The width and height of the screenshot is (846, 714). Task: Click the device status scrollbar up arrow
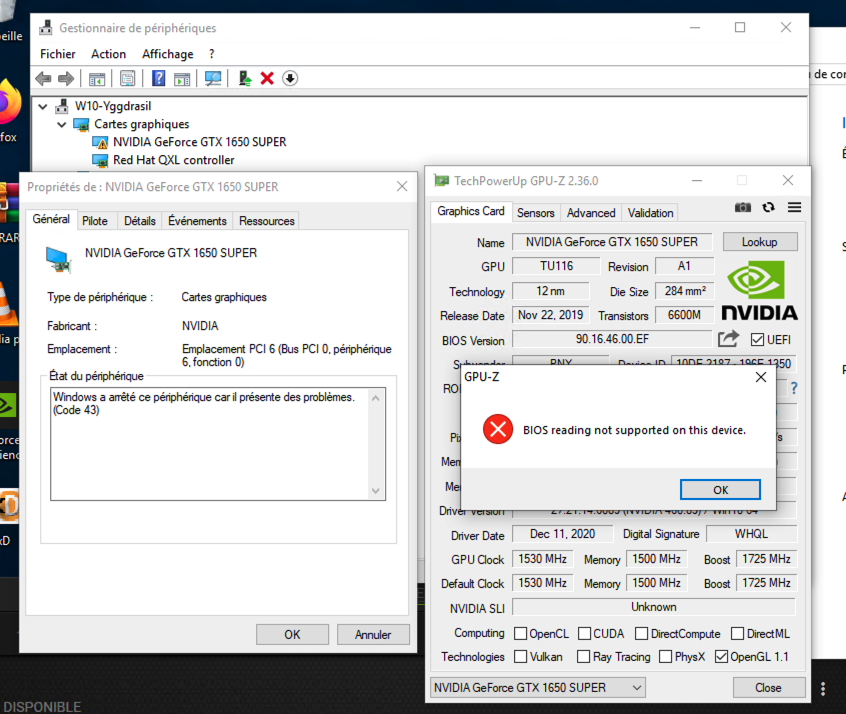pyautogui.click(x=376, y=398)
